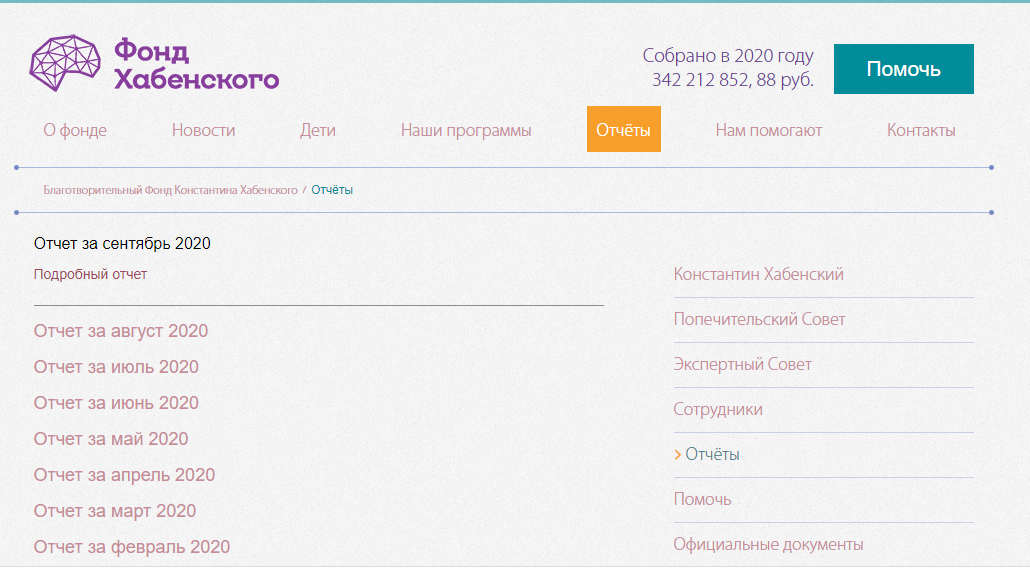Open the О фонде menu item
The width and height of the screenshot is (1030, 569).
pos(75,130)
